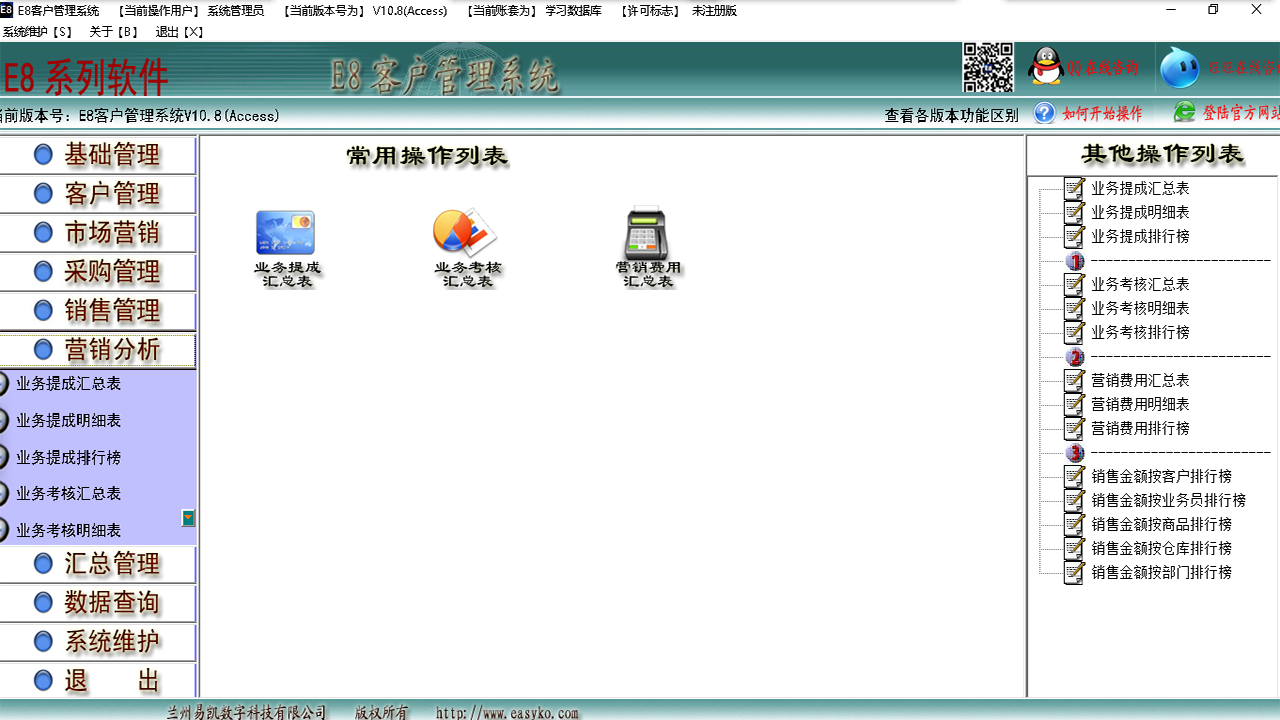Open the 退出【X】 menu
The image size is (1280, 720).
(180, 32)
